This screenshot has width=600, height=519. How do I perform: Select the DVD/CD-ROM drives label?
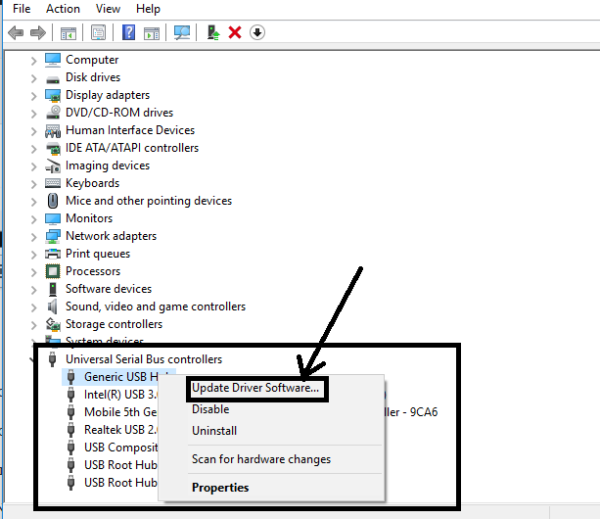pos(119,113)
